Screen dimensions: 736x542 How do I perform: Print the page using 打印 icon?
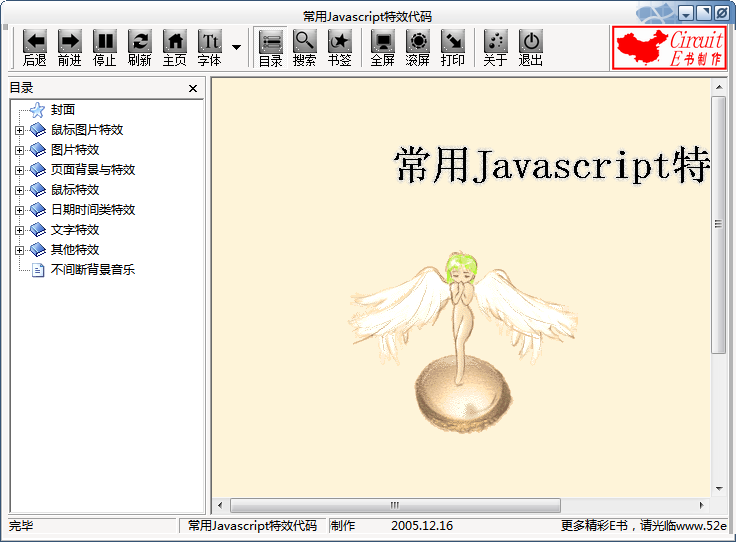(453, 42)
